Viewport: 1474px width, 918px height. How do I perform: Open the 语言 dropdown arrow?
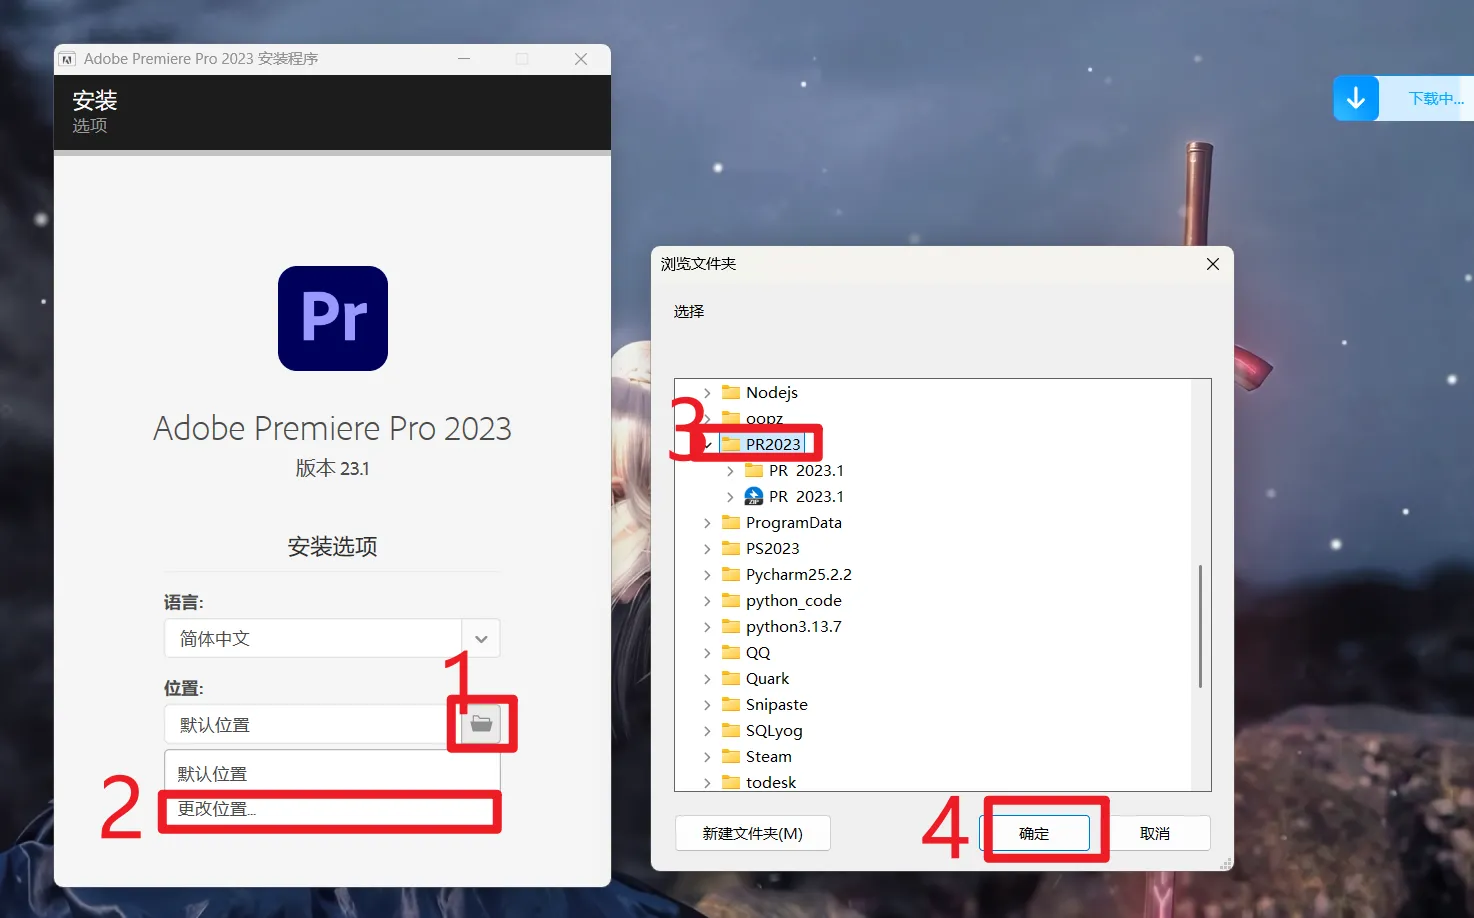point(481,638)
